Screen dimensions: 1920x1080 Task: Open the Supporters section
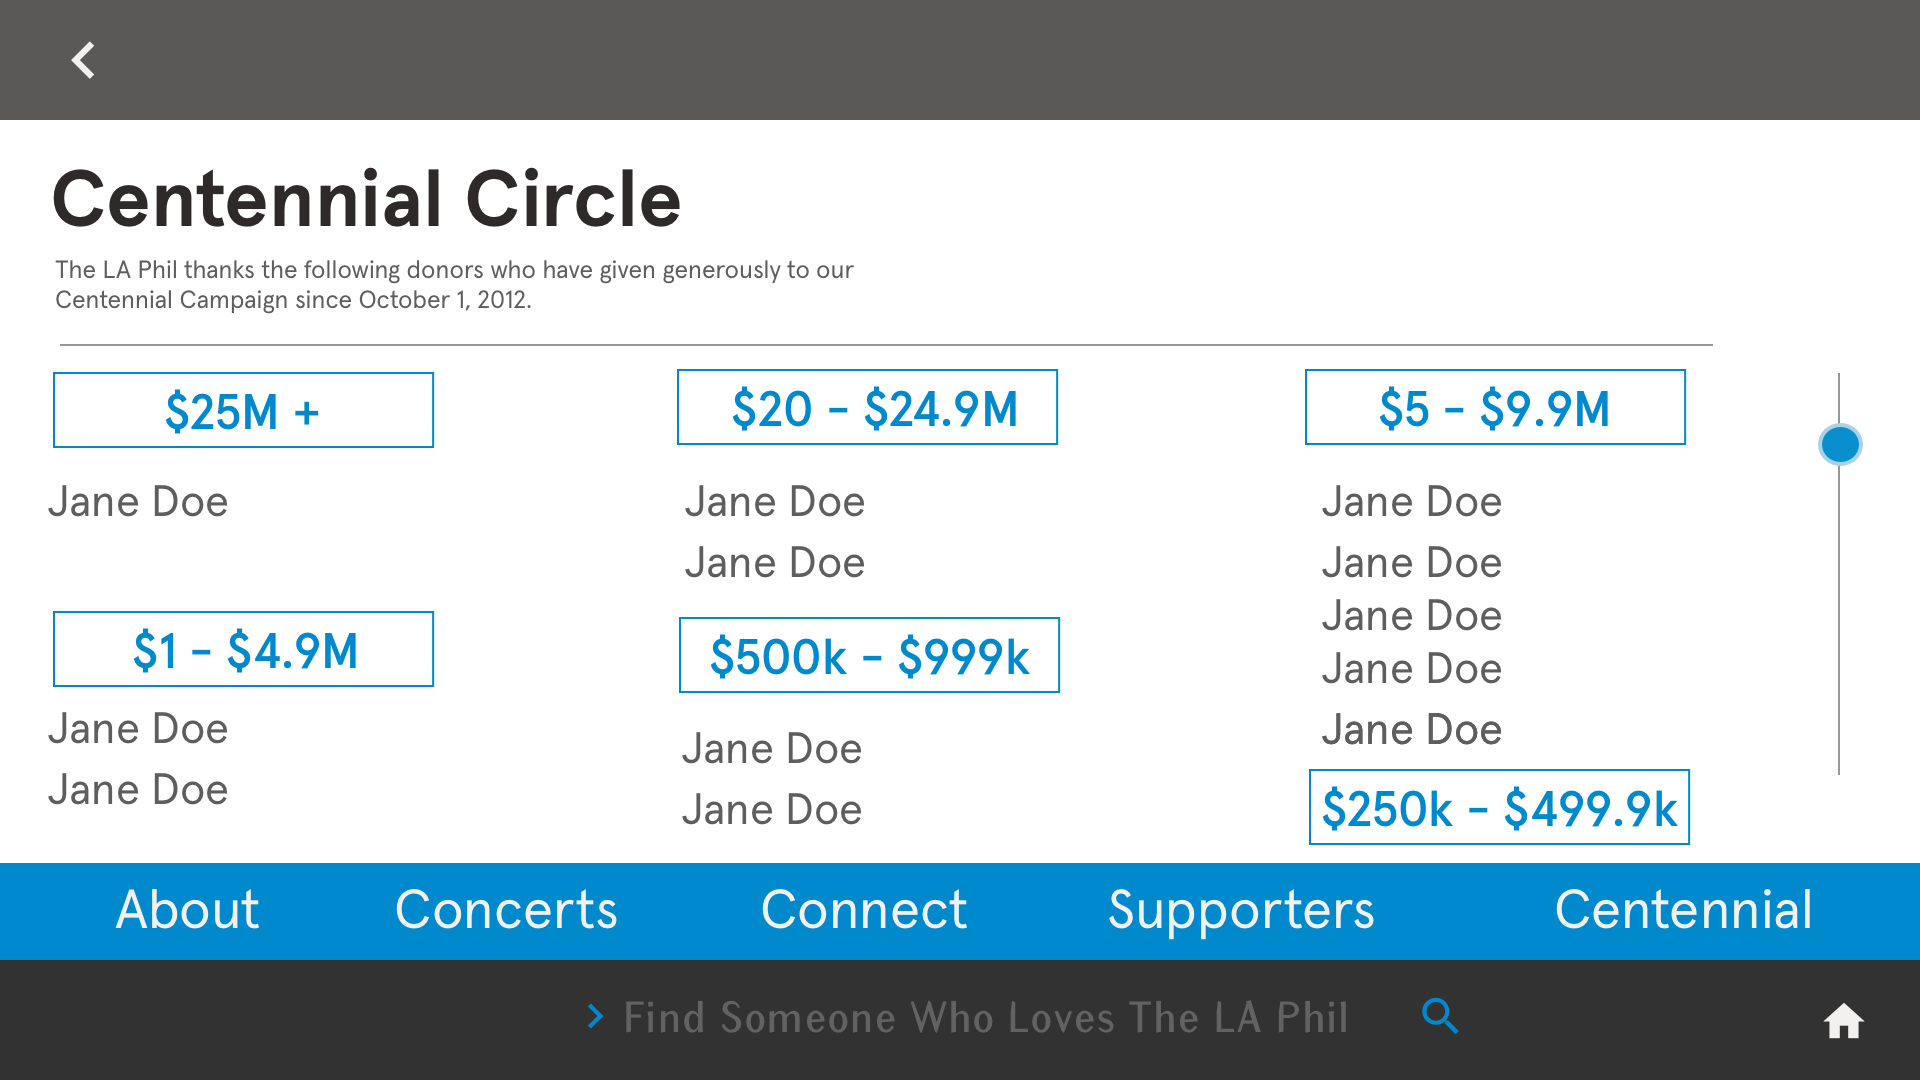pyautogui.click(x=1241, y=912)
